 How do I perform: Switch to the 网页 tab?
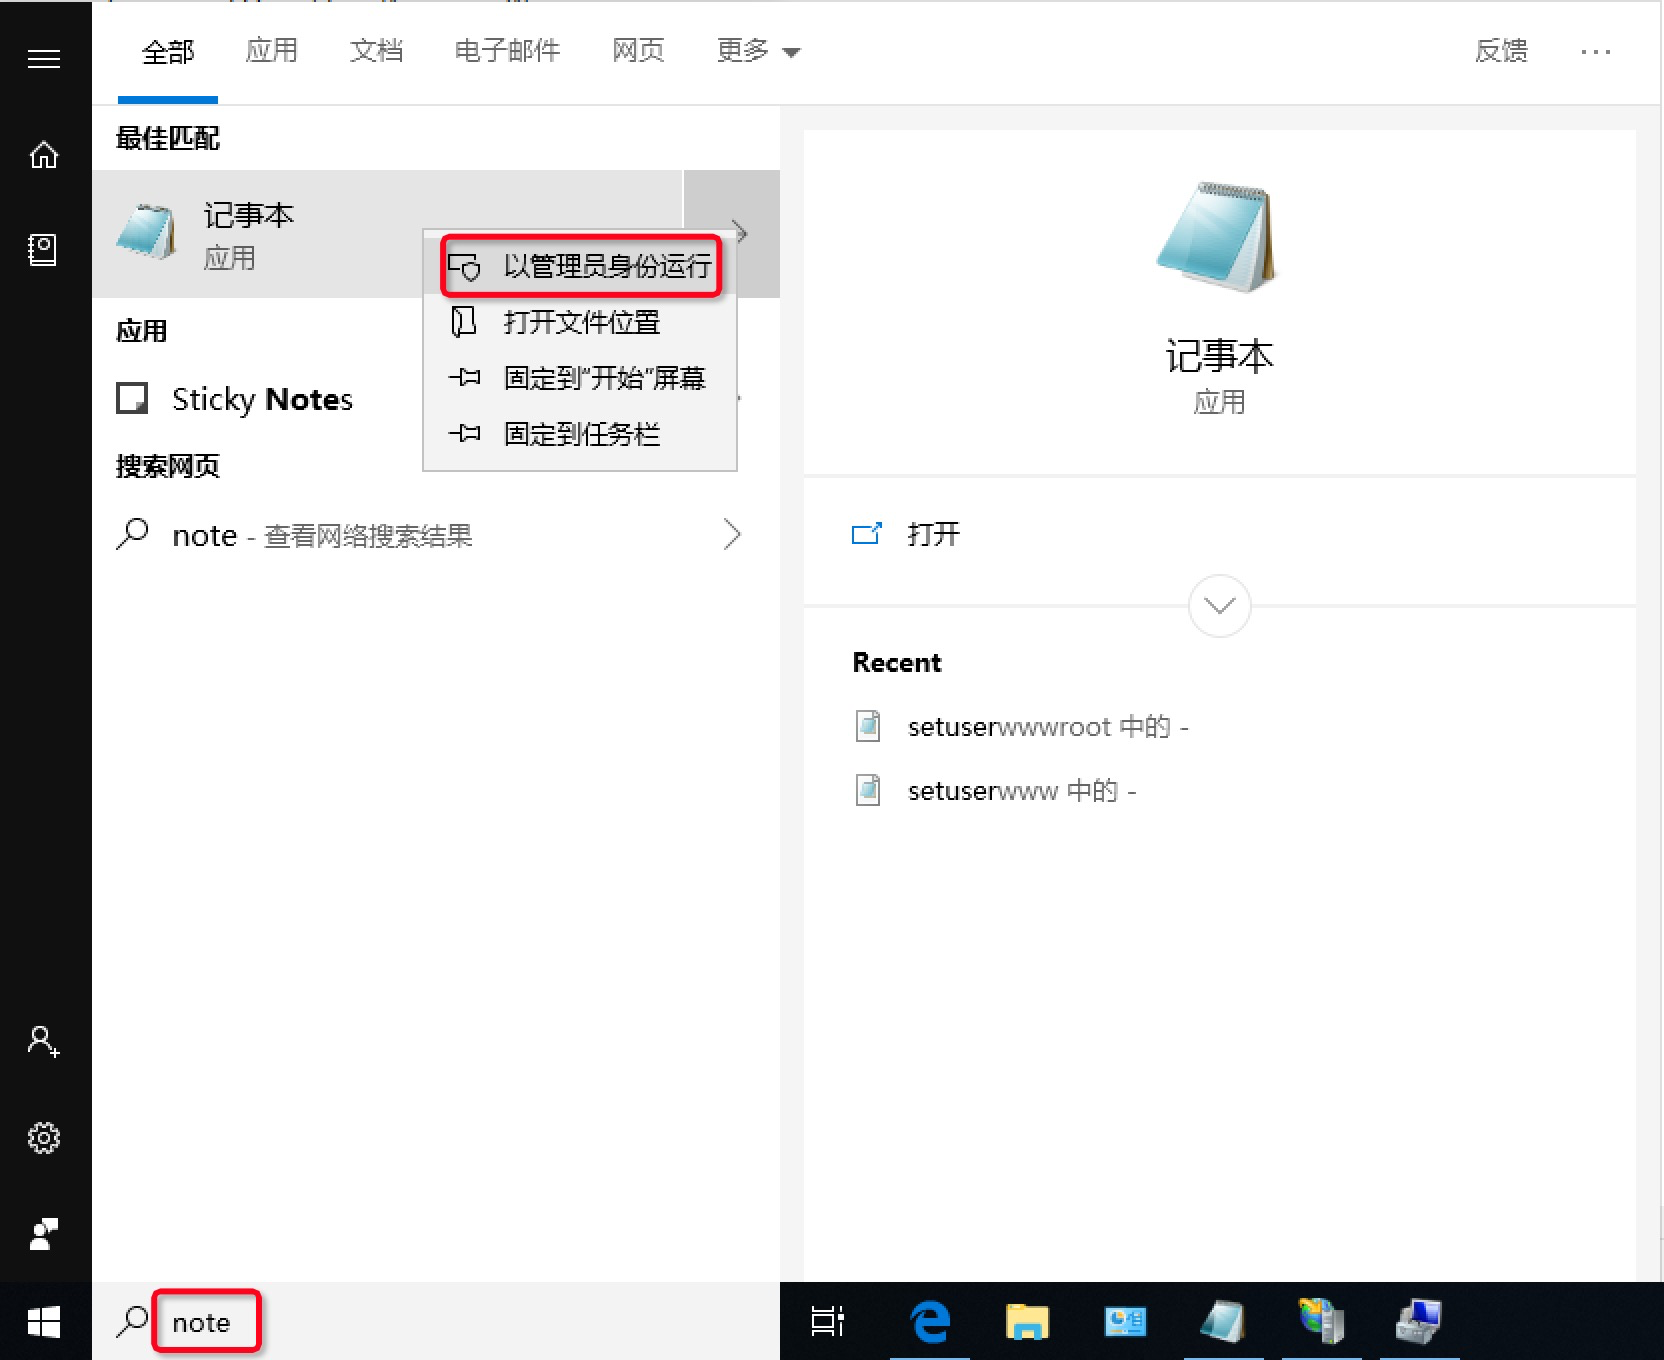pyautogui.click(x=638, y=50)
